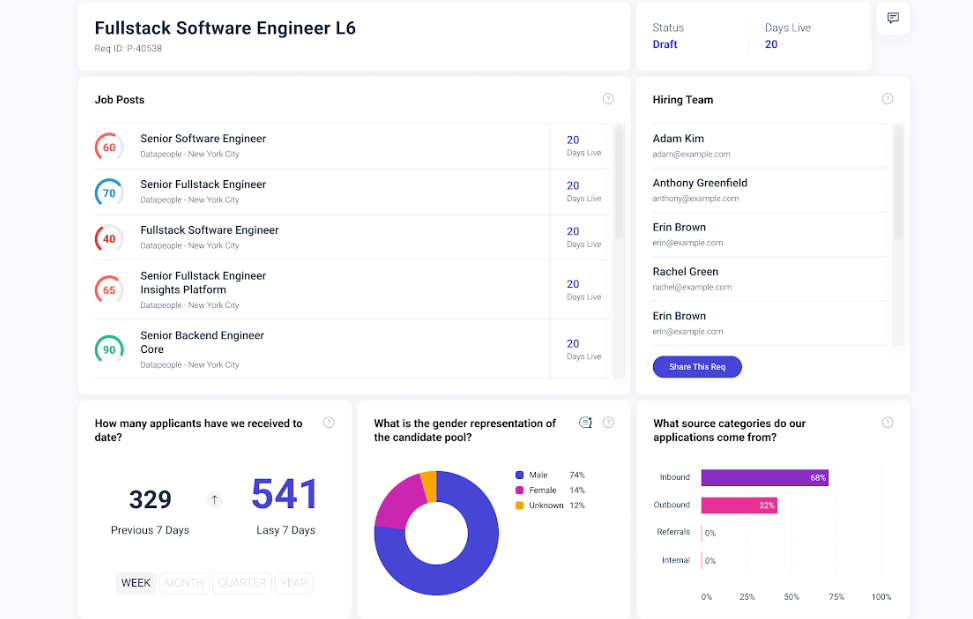The height and width of the screenshot is (619, 973).
Task: Click the purple Inbound 68% bar
Action: [764, 478]
